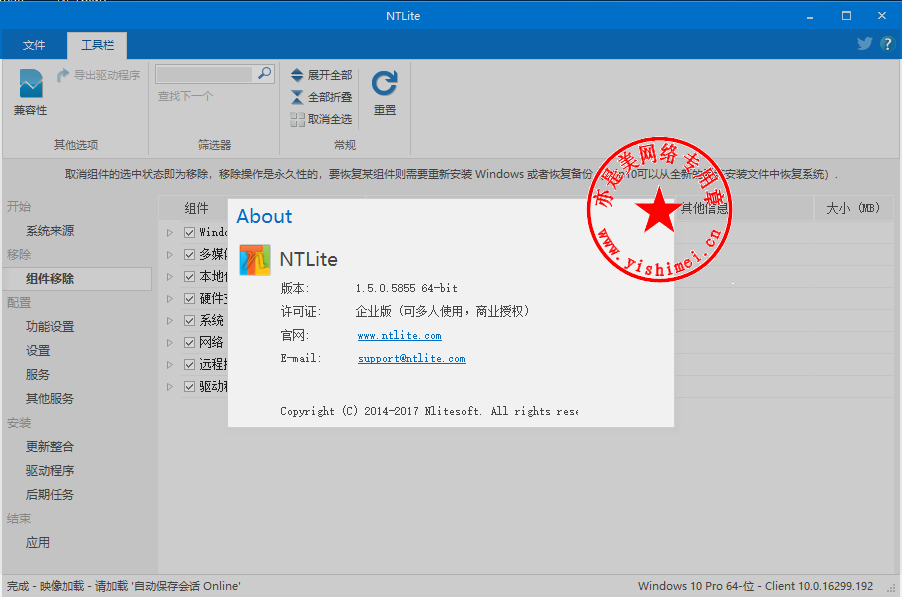Maximize the NTLite window

pyautogui.click(x=846, y=16)
